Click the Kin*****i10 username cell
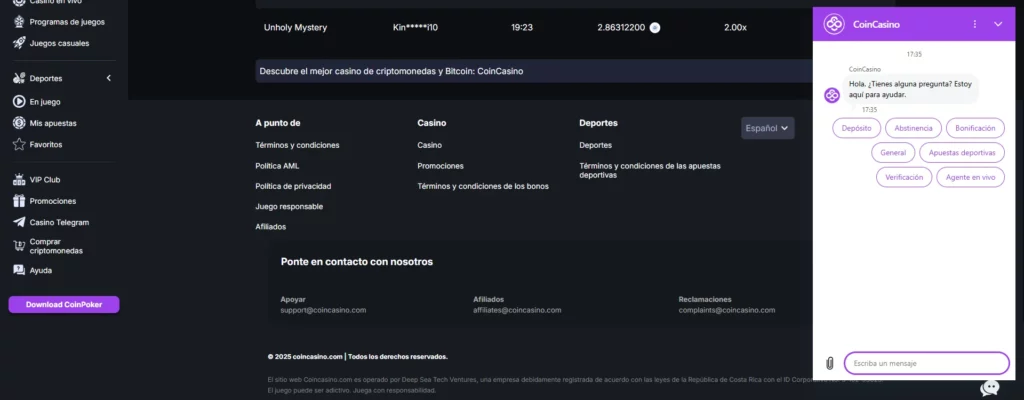The height and width of the screenshot is (400, 1024). click(x=415, y=27)
